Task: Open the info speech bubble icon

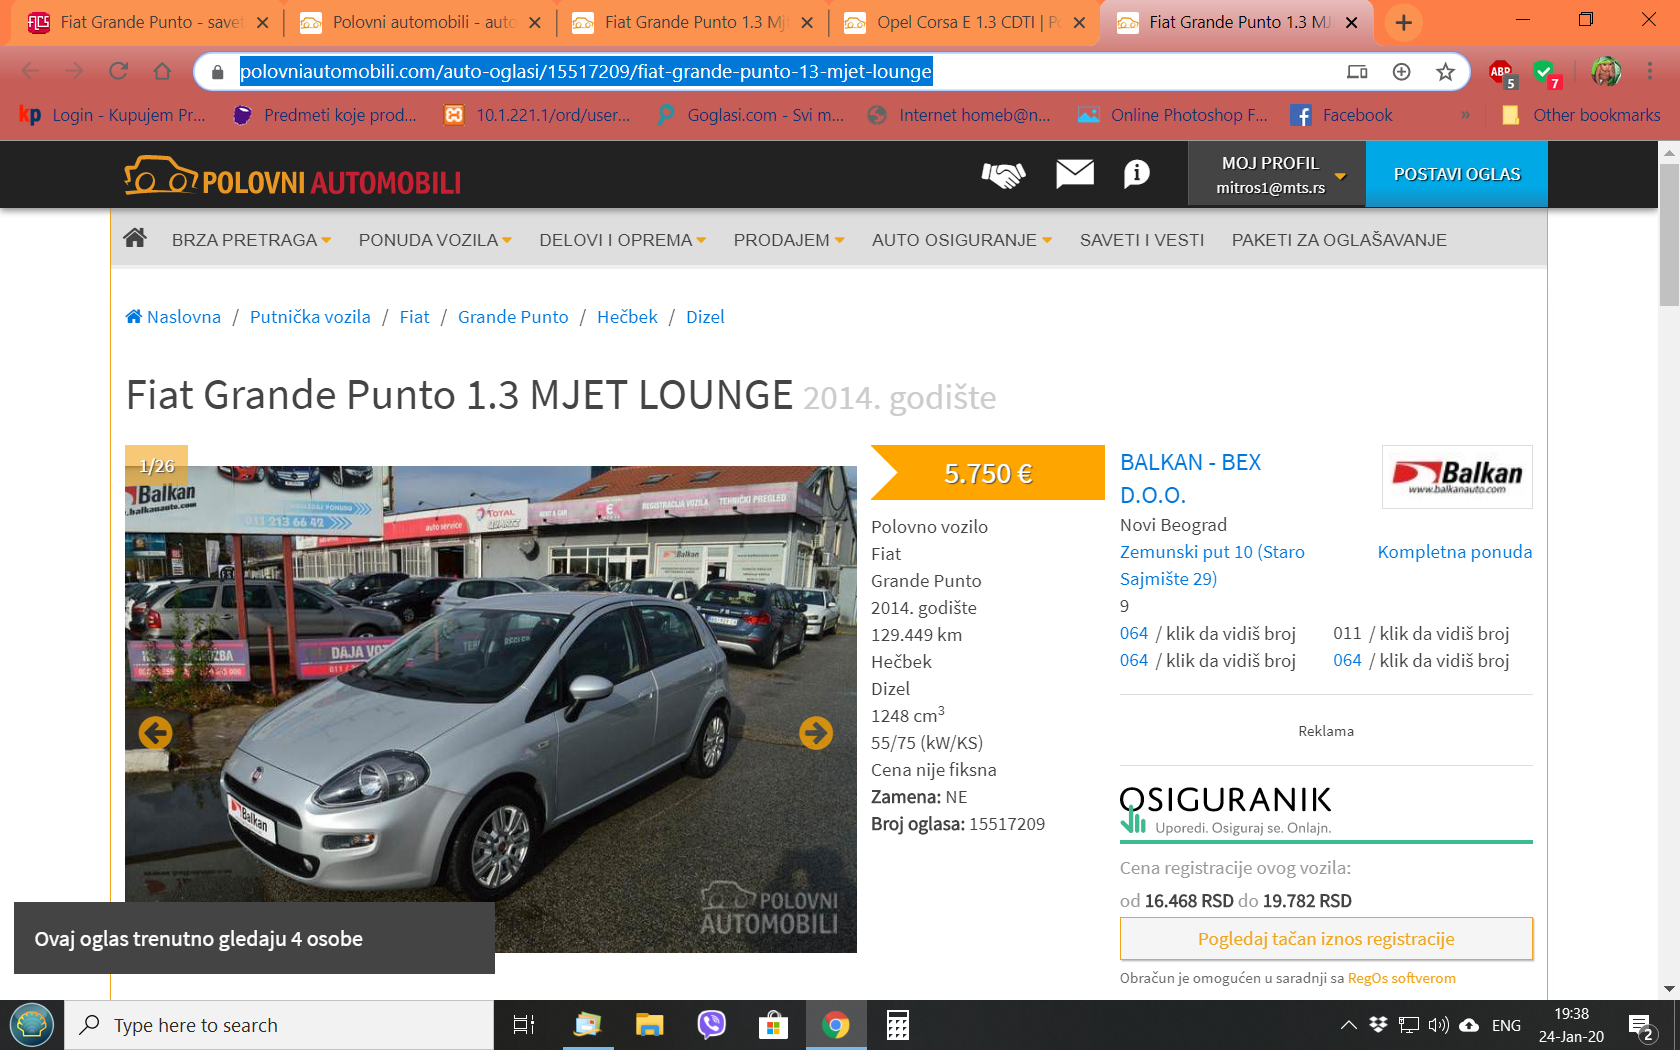Action: pos(1137,174)
